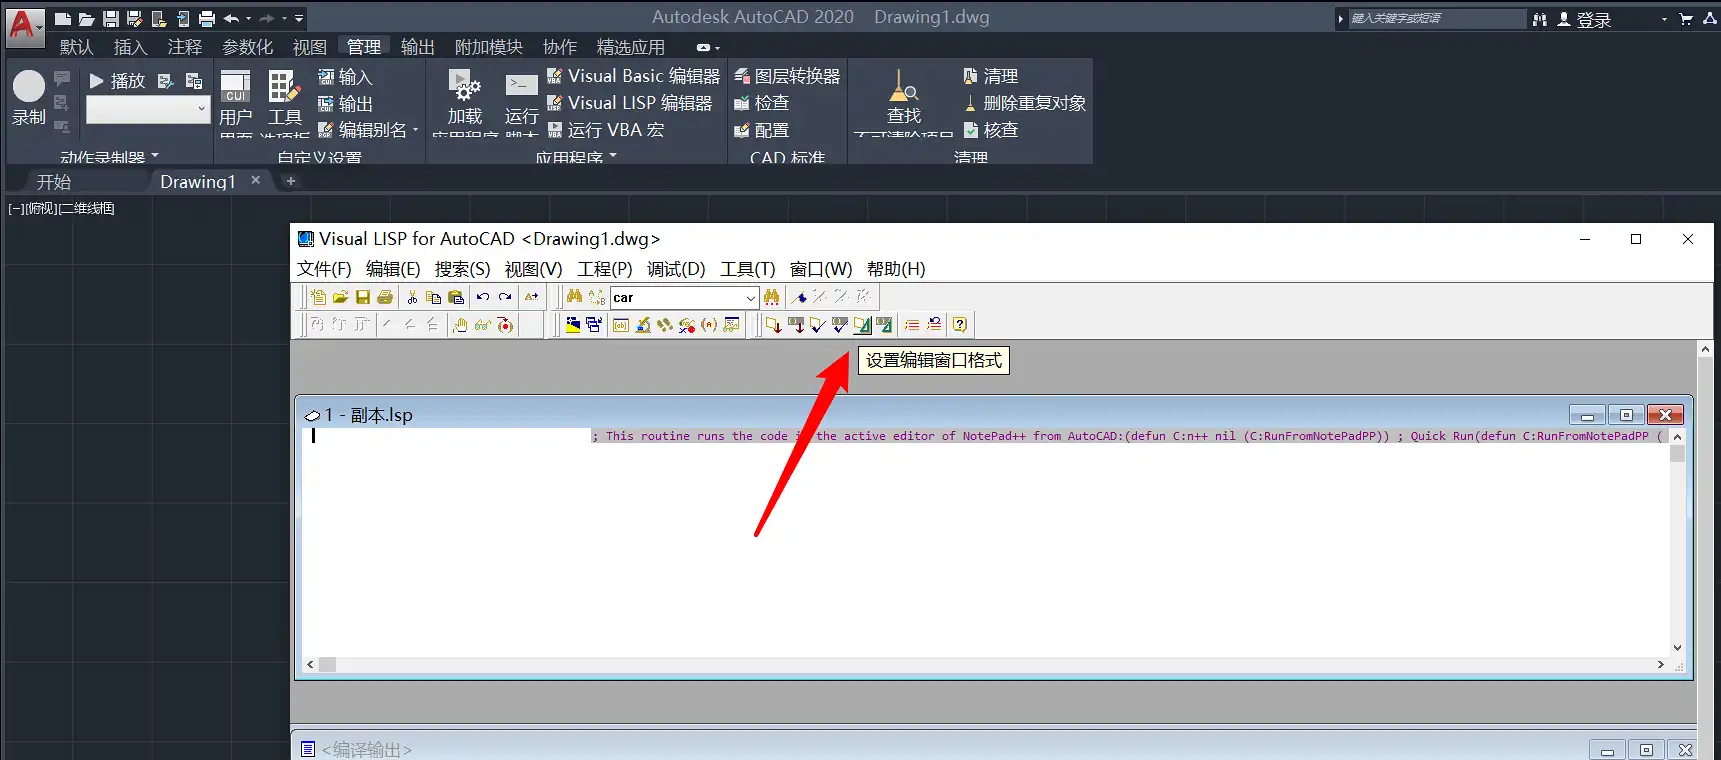Click the Toggle Breakpoint hand icon
The height and width of the screenshot is (760, 1721).
click(460, 325)
